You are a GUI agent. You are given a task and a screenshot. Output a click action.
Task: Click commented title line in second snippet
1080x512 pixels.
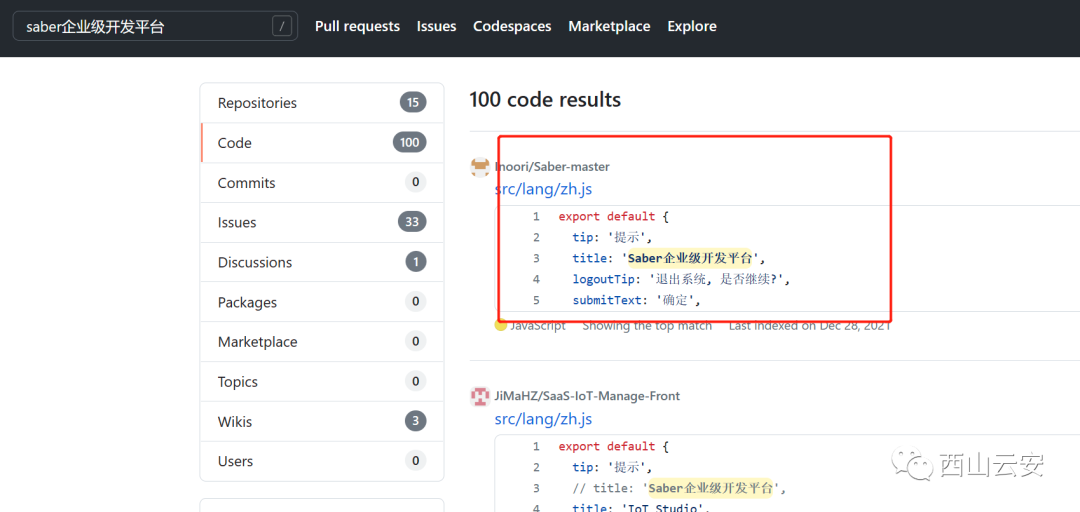click(x=679, y=489)
